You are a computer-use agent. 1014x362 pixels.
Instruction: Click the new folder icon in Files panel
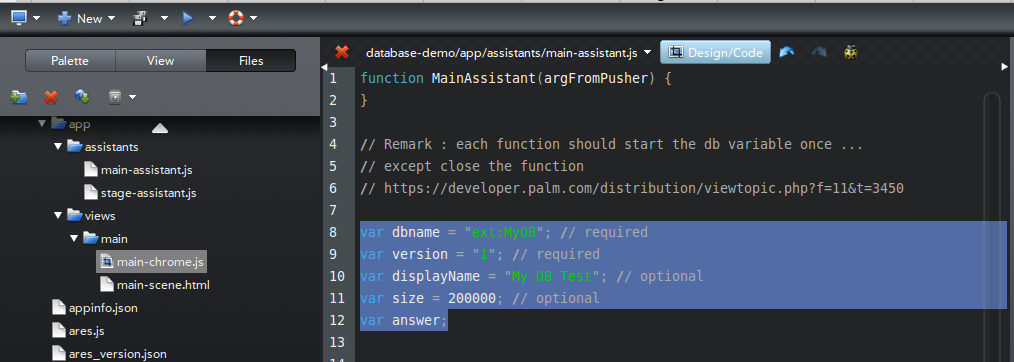click(19, 97)
